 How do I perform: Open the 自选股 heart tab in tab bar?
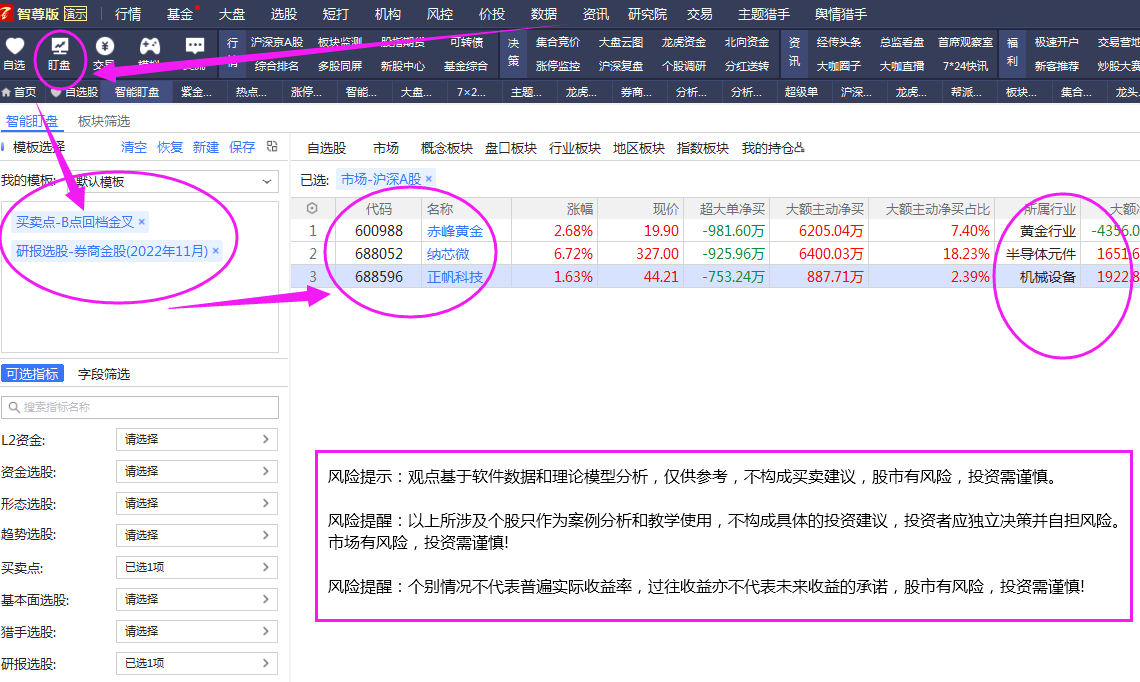[74, 92]
